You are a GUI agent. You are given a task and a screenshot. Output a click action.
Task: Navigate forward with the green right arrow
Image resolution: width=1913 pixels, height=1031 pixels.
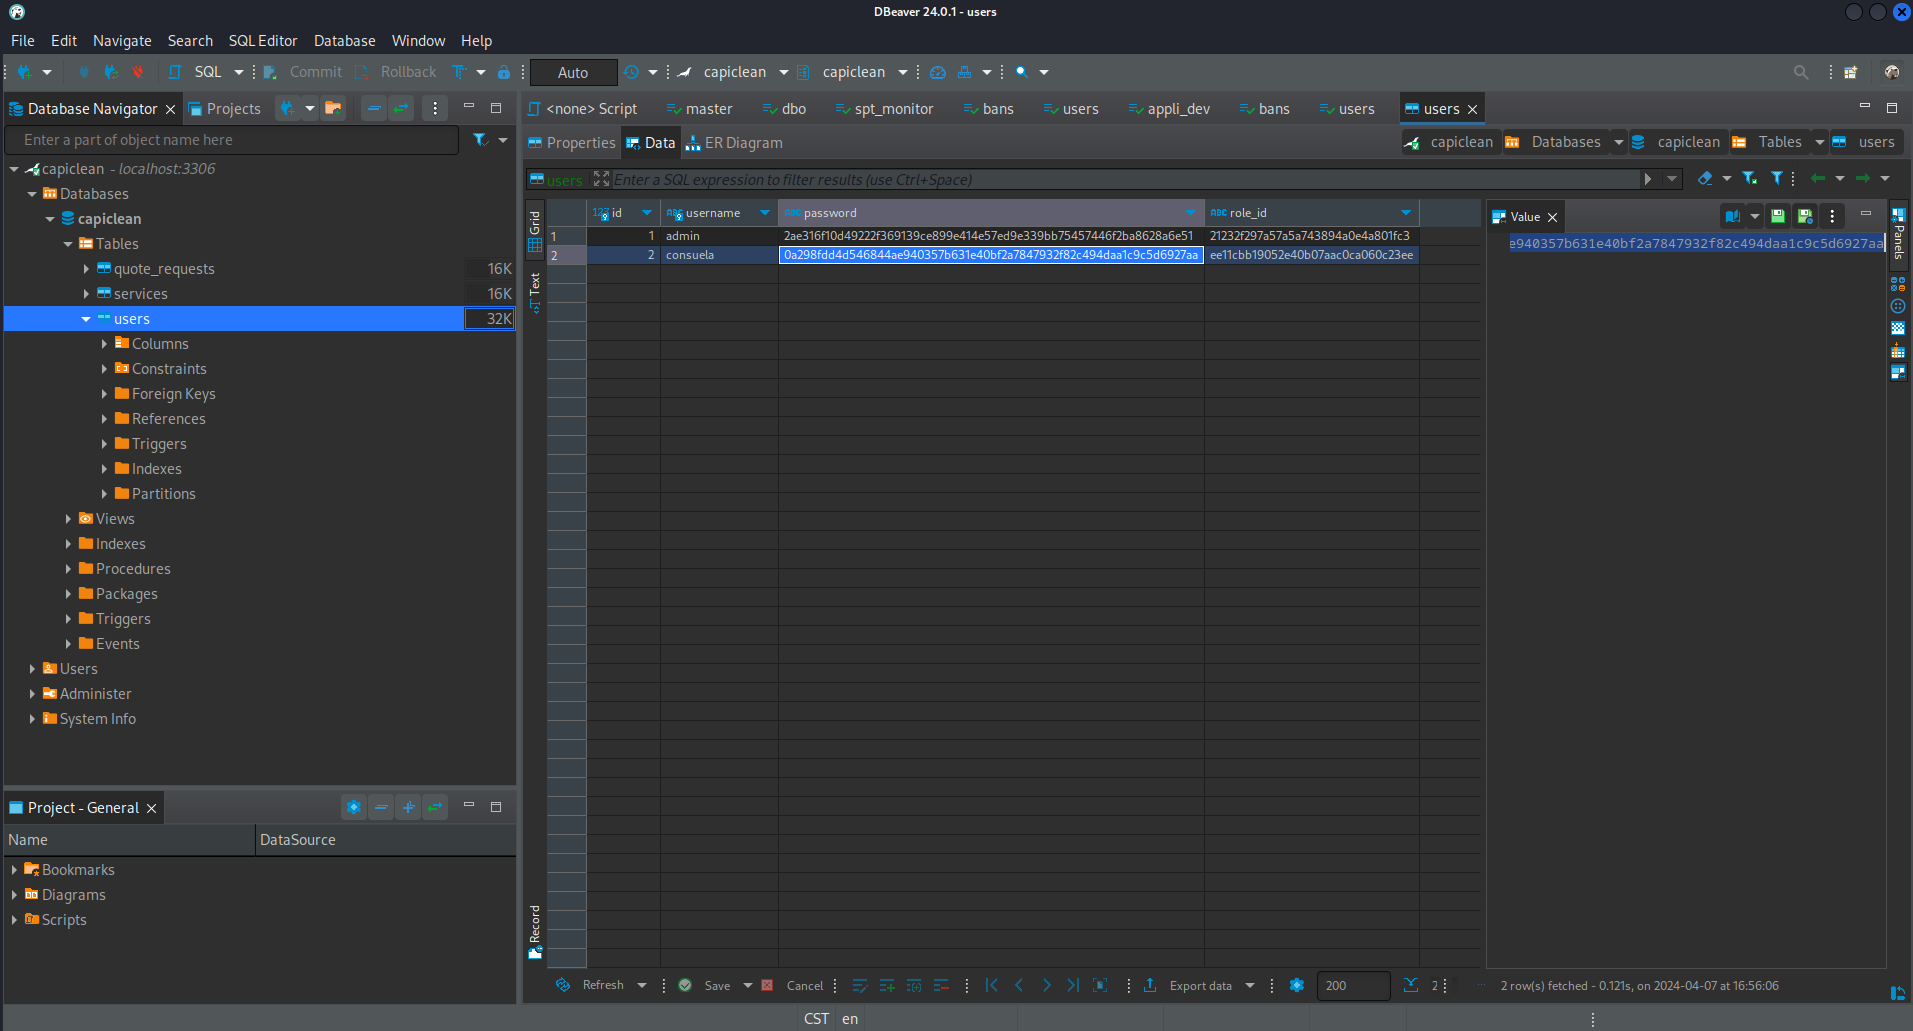coord(1863,178)
